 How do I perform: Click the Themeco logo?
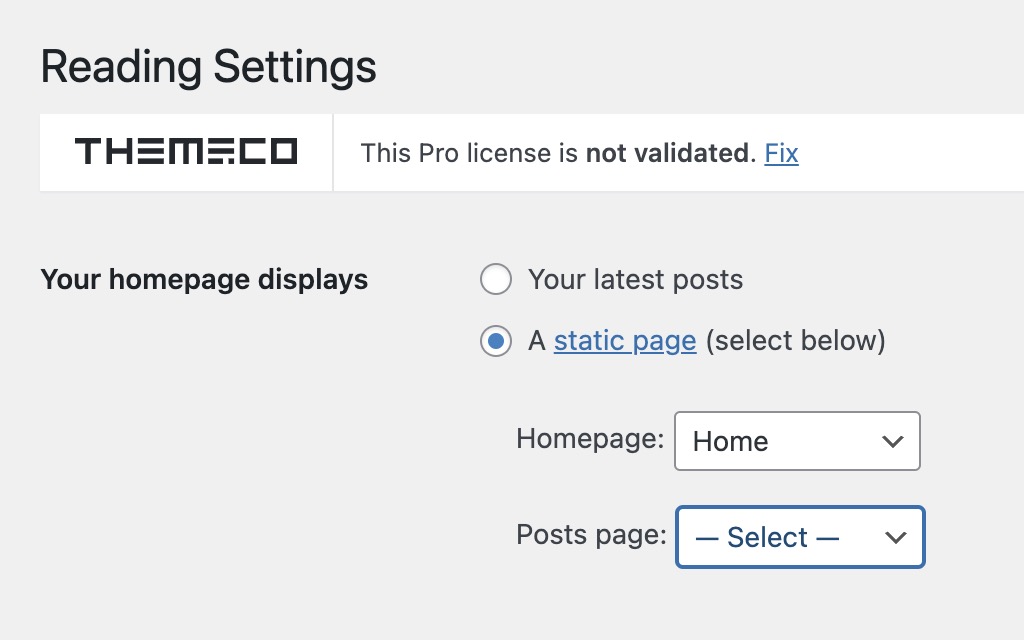tap(186, 152)
